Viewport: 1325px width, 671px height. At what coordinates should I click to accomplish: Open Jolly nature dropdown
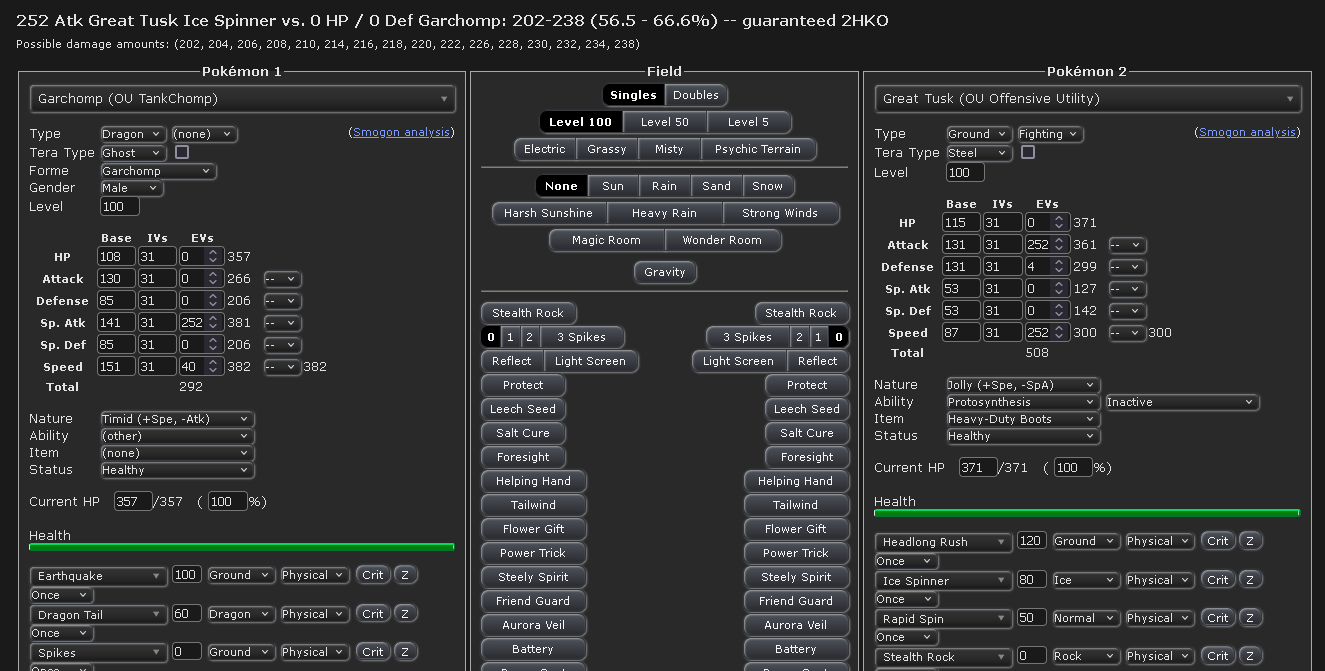coord(1023,385)
